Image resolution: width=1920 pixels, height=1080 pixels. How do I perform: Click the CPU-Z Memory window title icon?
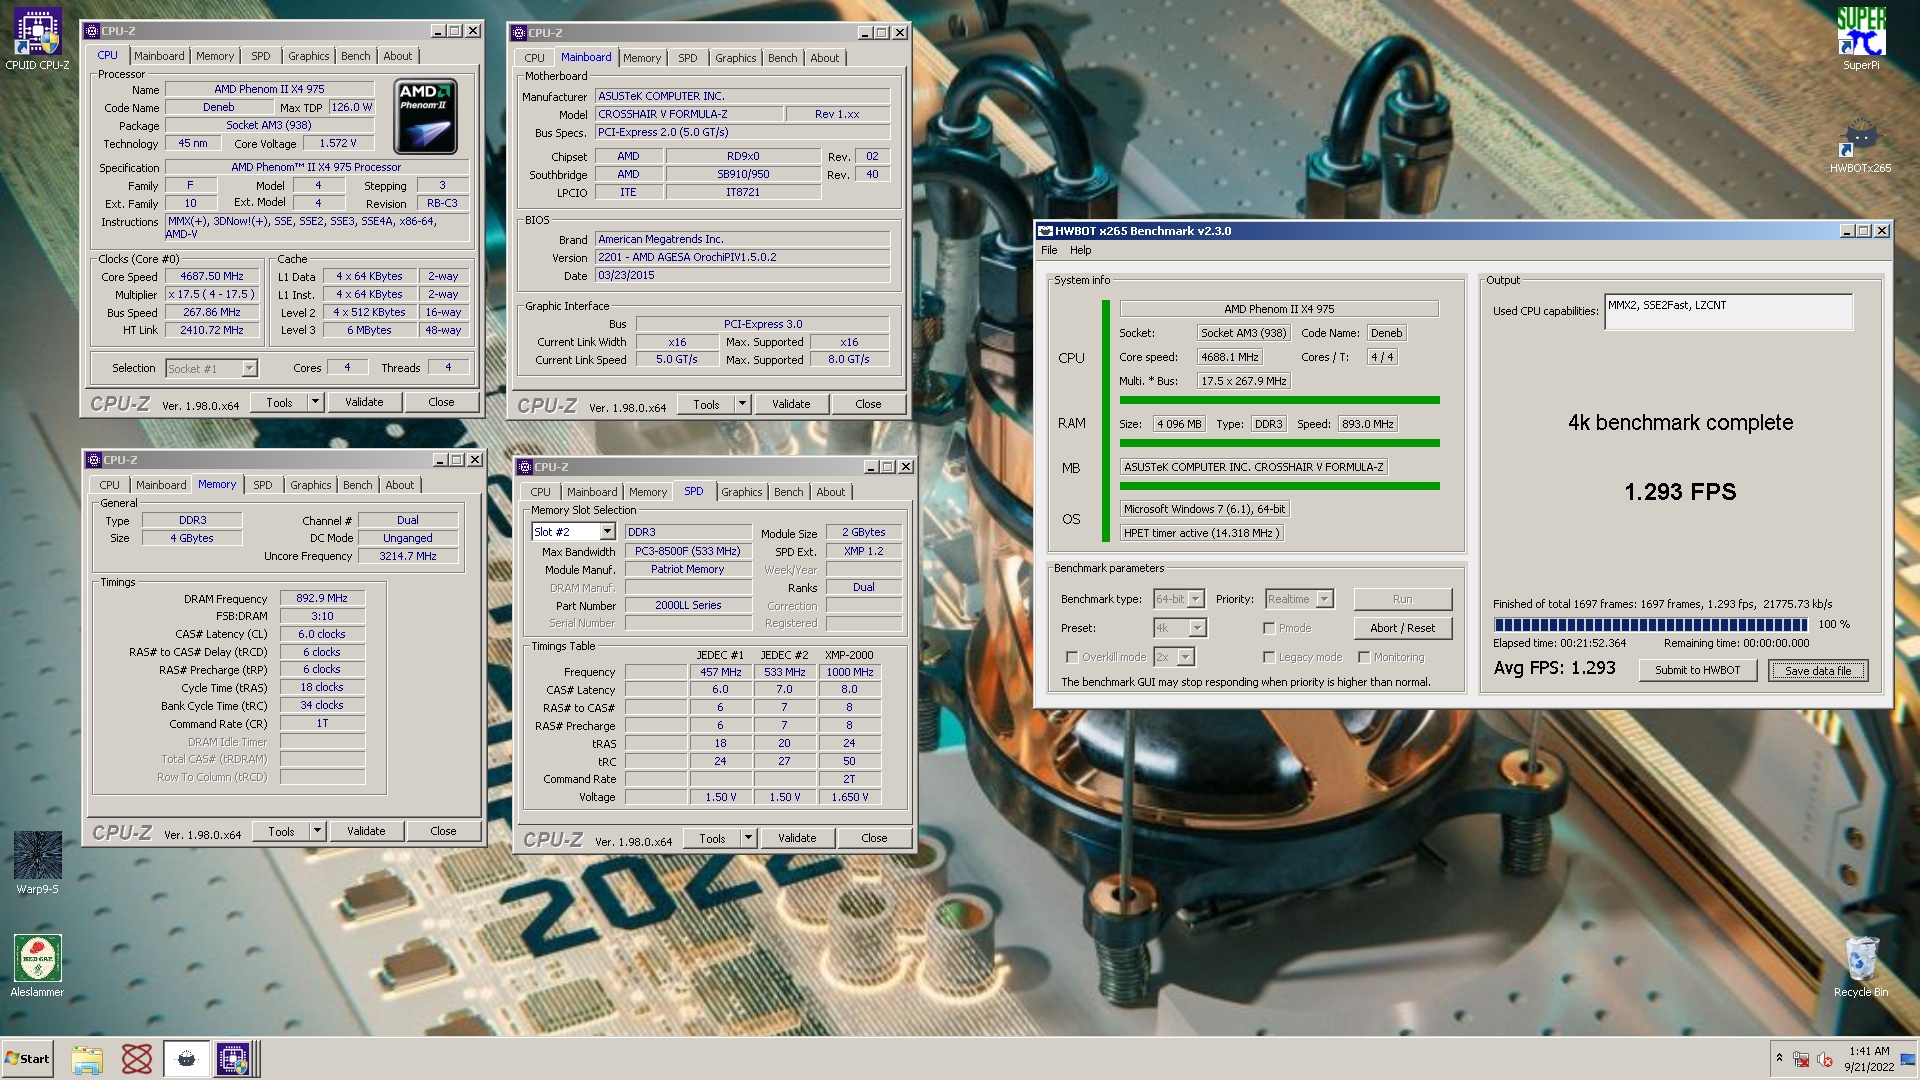point(94,460)
